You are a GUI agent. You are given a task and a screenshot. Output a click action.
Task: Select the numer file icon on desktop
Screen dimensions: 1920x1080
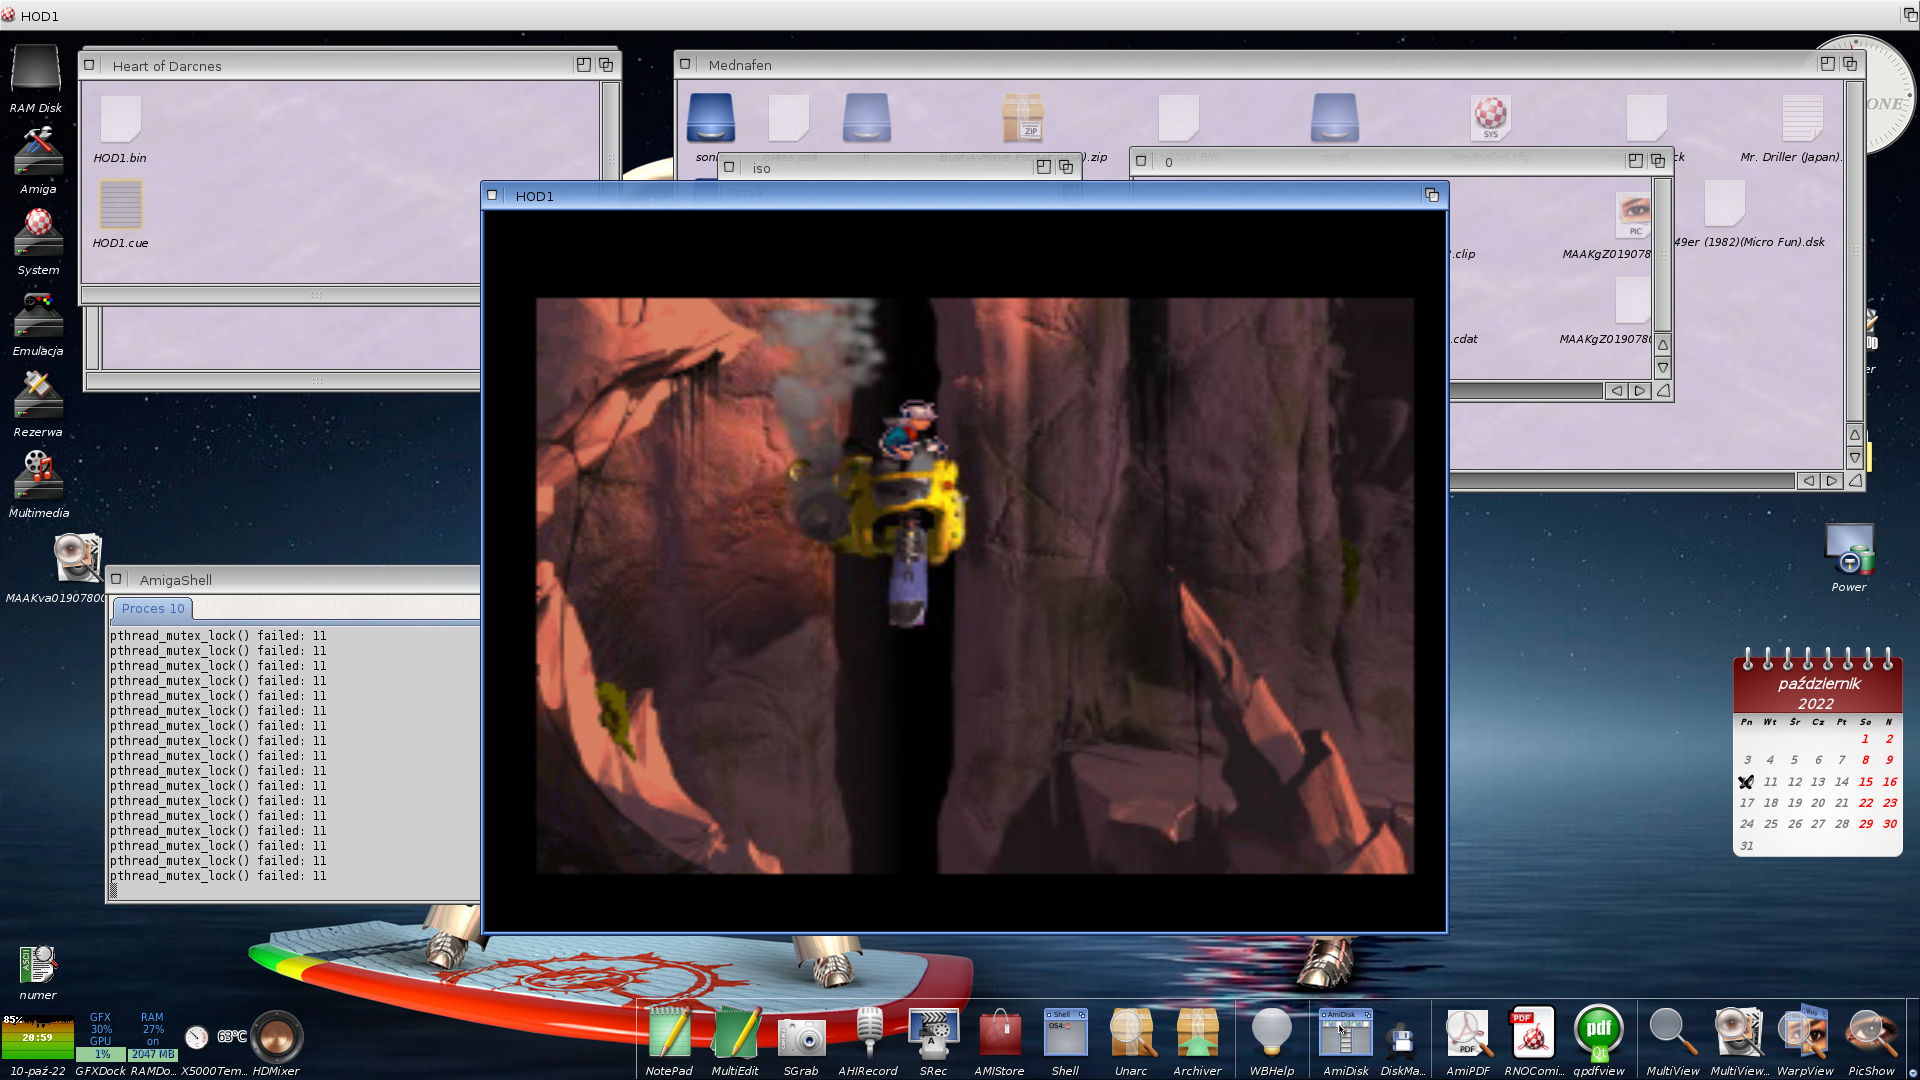[x=38, y=965]
